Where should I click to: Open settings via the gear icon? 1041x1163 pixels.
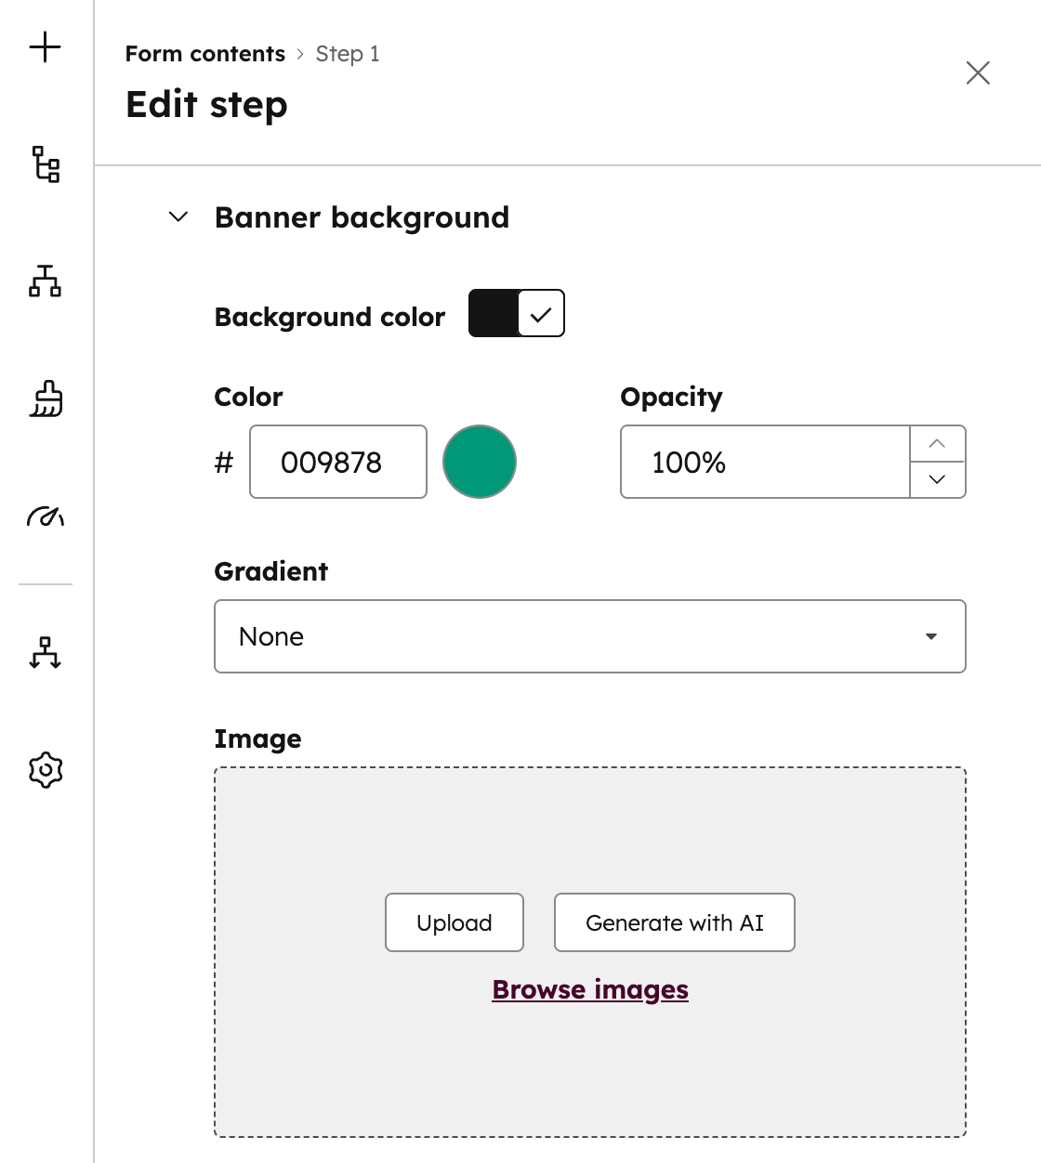point(44,769)
